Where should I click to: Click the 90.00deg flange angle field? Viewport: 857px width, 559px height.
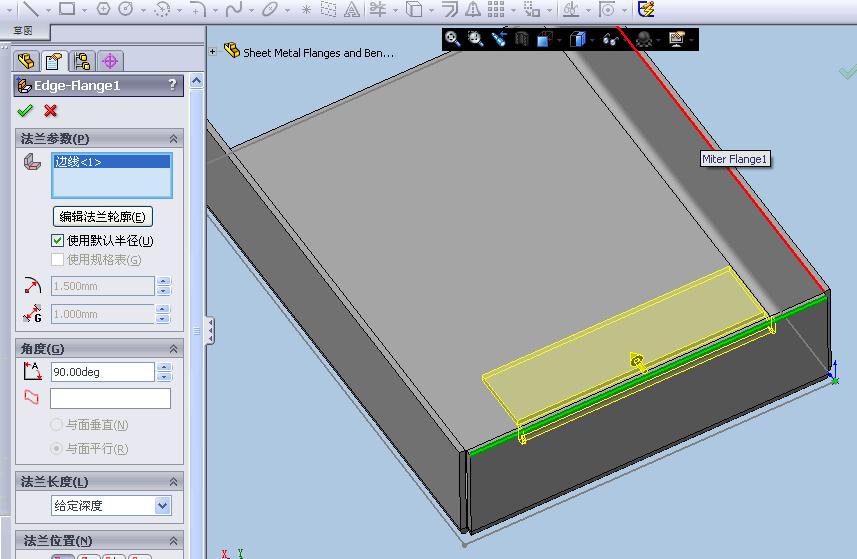click(x=103, y=372)
